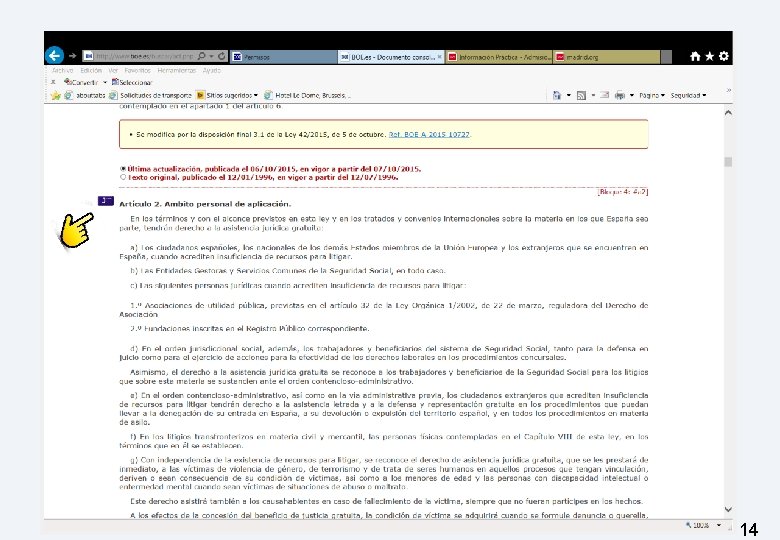The height and width of the screenshot is (540, 780).
Task: Click the command bar Home page icon
Action: coord(557,95)
